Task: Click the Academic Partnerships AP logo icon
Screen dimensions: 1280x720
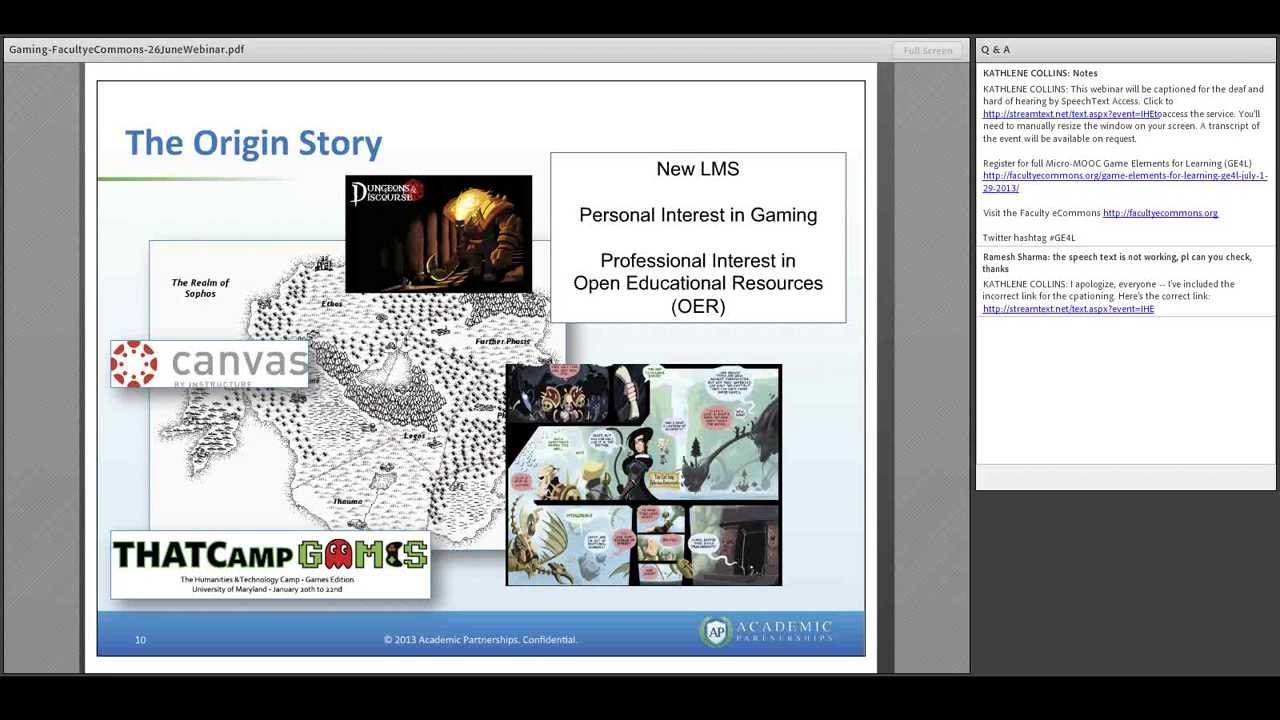Action: 715,631
